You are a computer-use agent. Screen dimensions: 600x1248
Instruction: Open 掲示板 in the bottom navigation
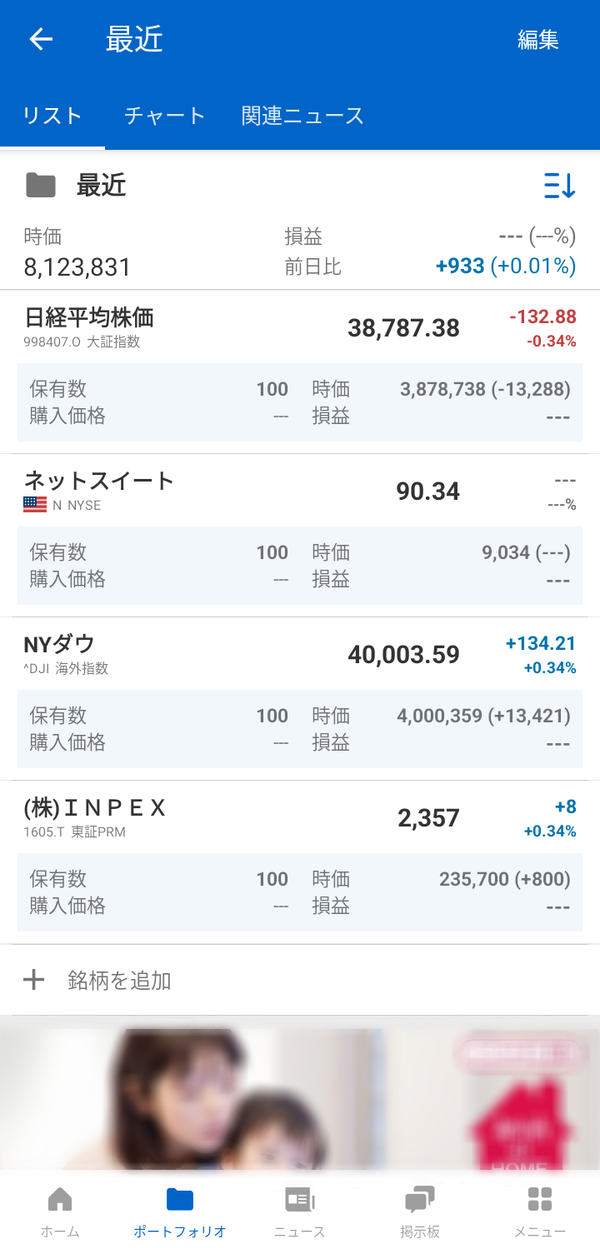point(420,1212)
